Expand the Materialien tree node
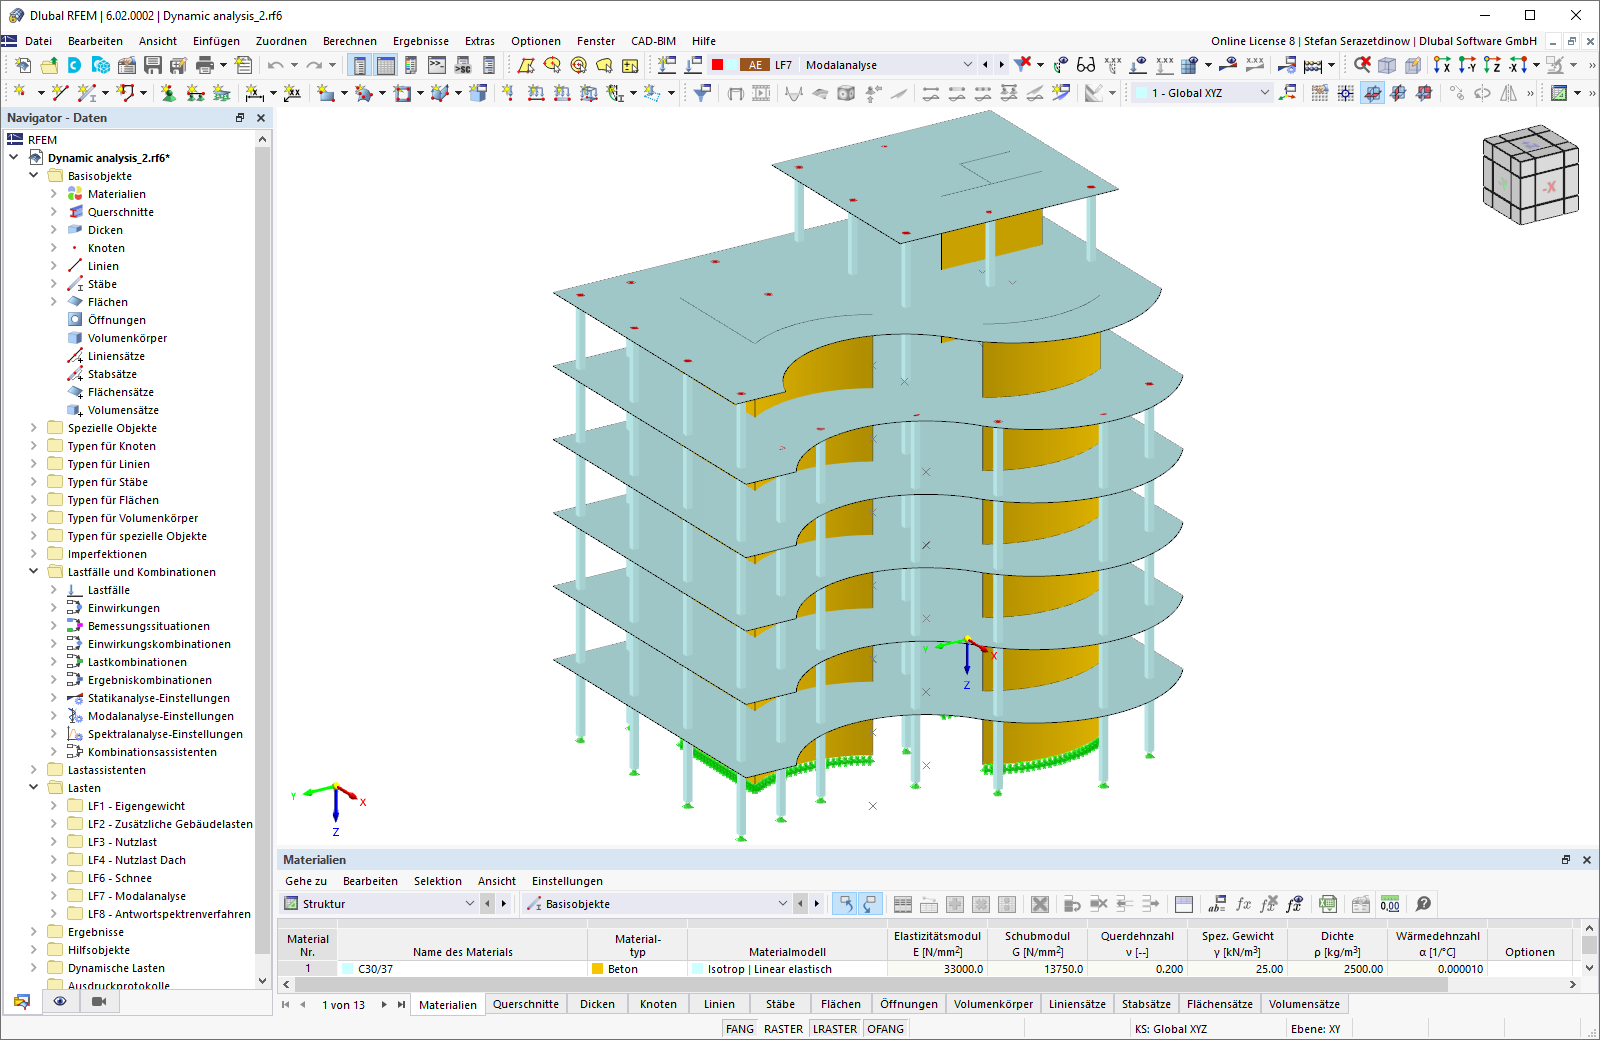The height and width of the screenshot is (1040, 1600). click(x=54, y=194)
